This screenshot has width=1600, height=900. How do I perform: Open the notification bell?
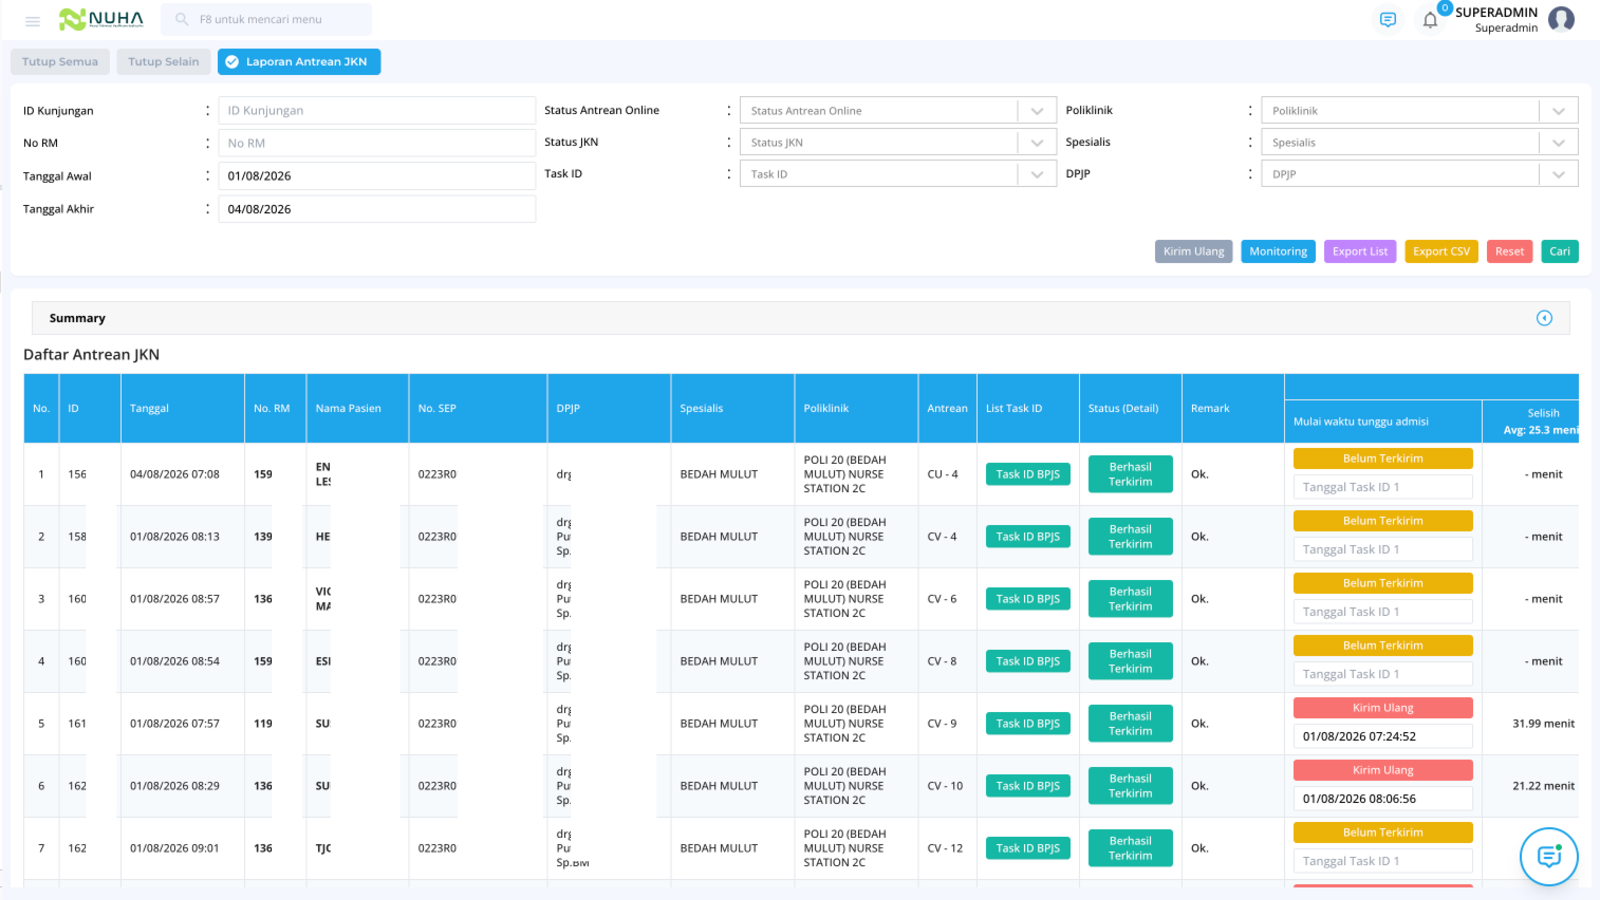click(1430, 20)
